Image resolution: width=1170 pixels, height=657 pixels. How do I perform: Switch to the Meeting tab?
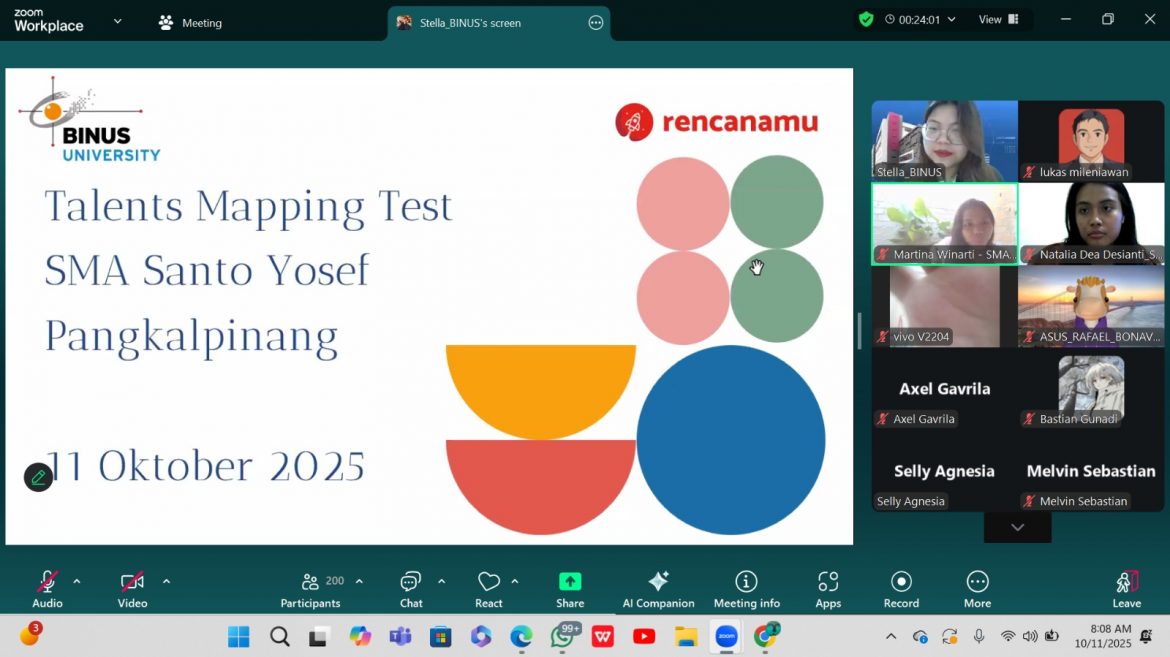coord(190,23)
